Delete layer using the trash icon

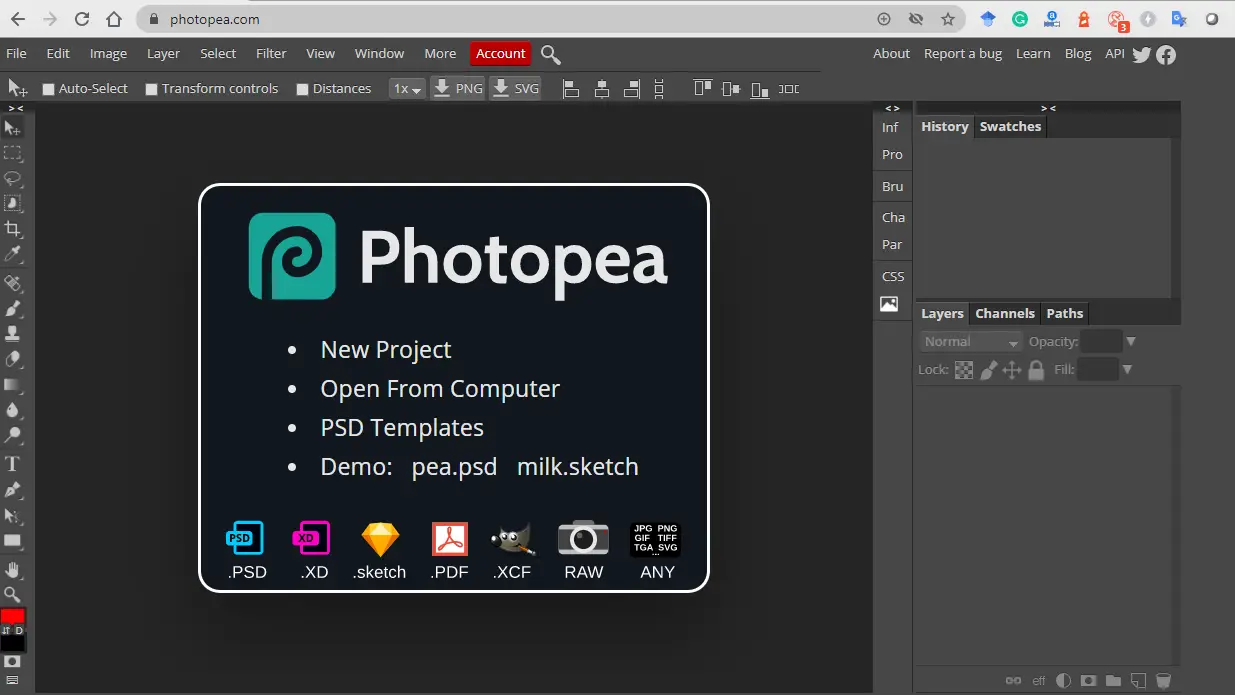pos(1163,681)
